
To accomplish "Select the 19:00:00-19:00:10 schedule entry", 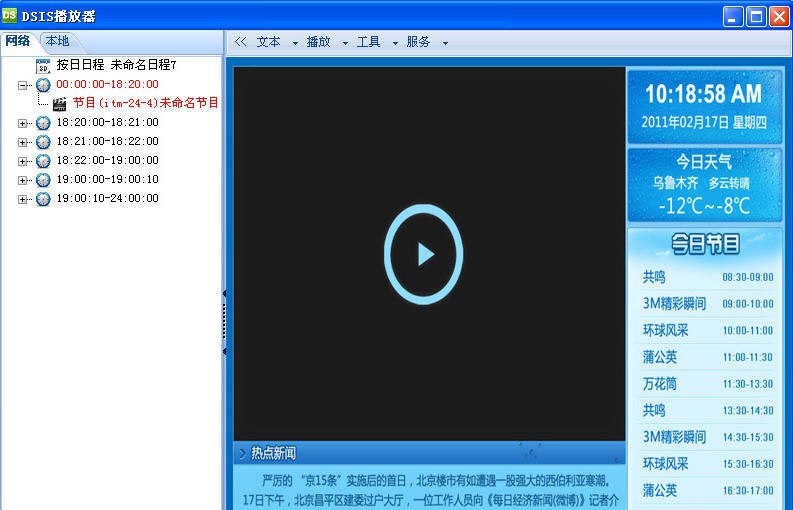I will (107, 179).
